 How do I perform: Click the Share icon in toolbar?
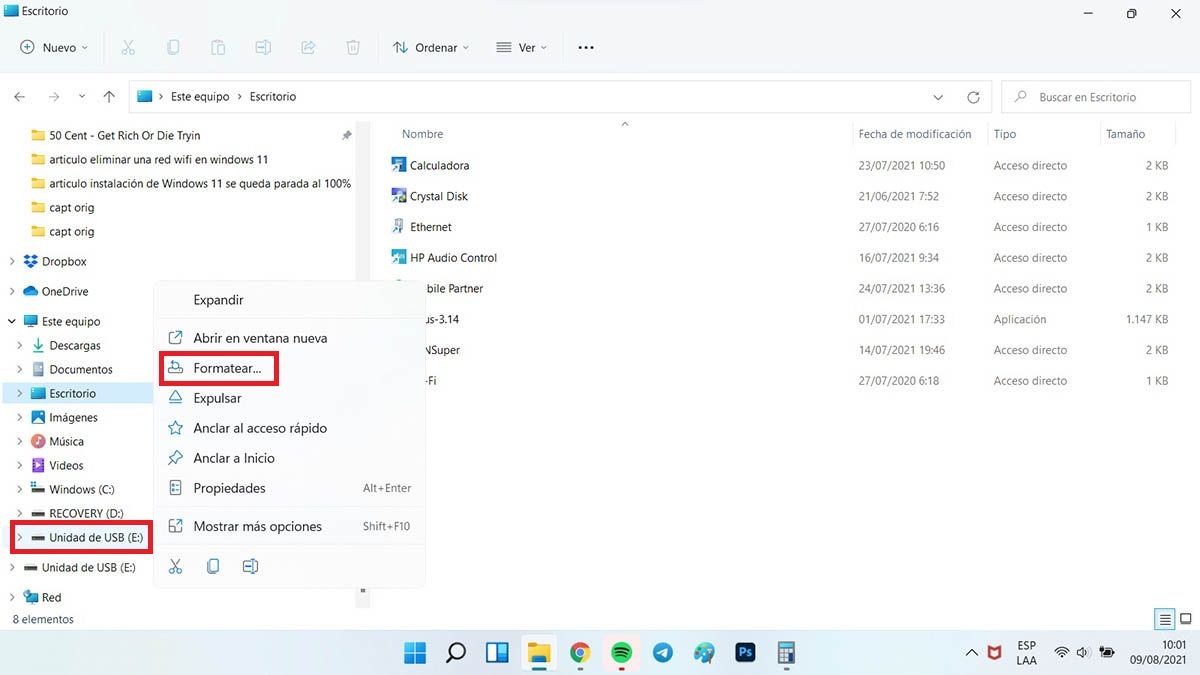[308, 47]
